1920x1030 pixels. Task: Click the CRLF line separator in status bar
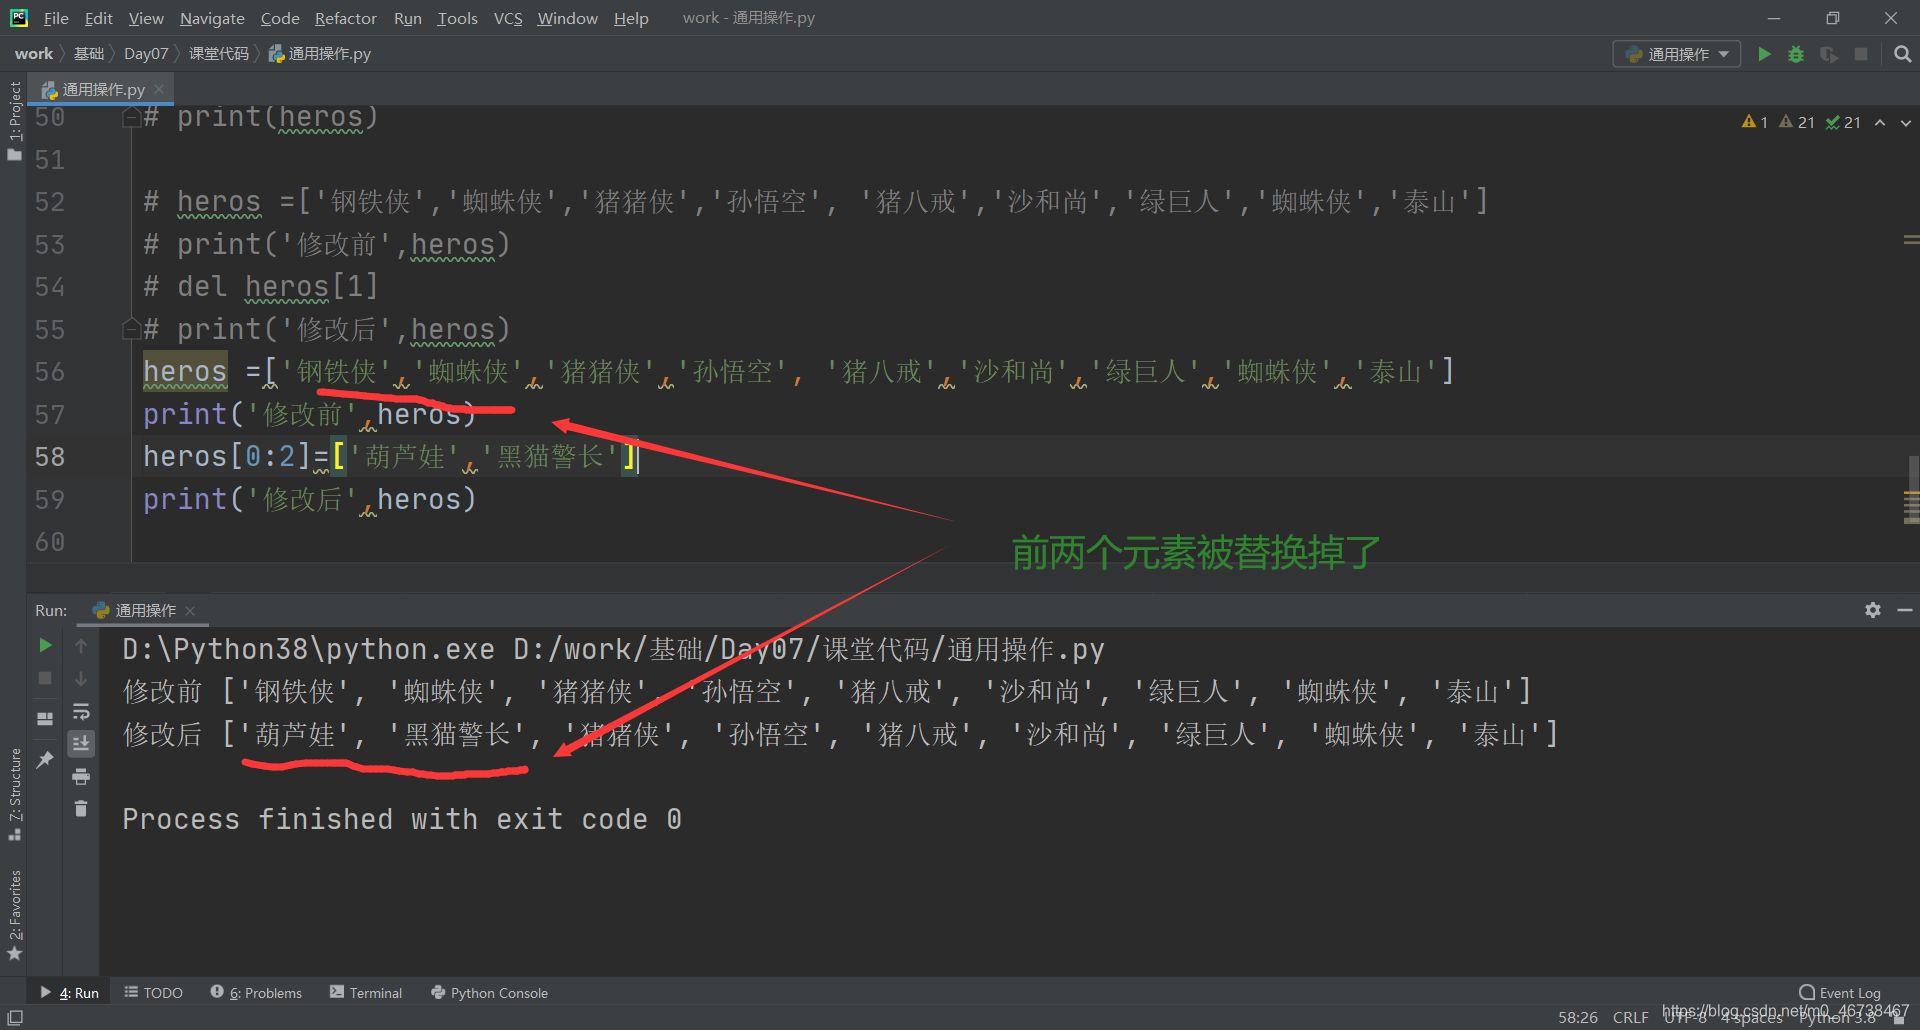[x=1630, y=1017]
